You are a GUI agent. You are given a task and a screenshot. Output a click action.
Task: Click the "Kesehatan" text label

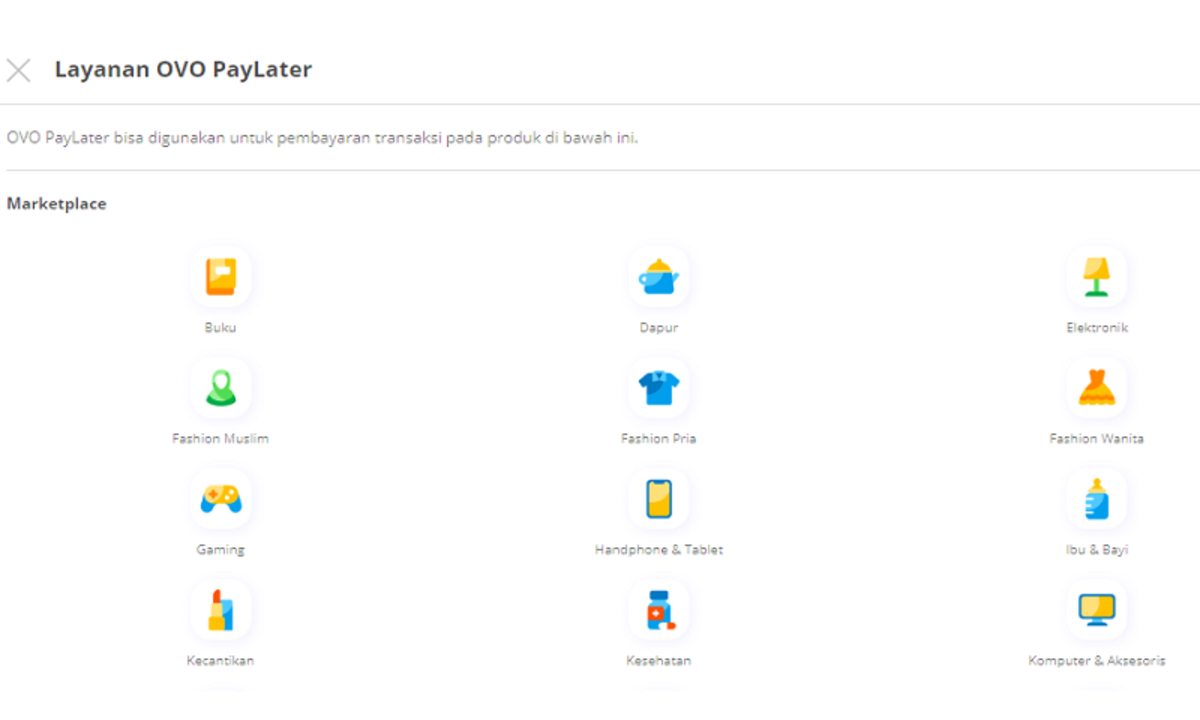[x=658, y=661]
